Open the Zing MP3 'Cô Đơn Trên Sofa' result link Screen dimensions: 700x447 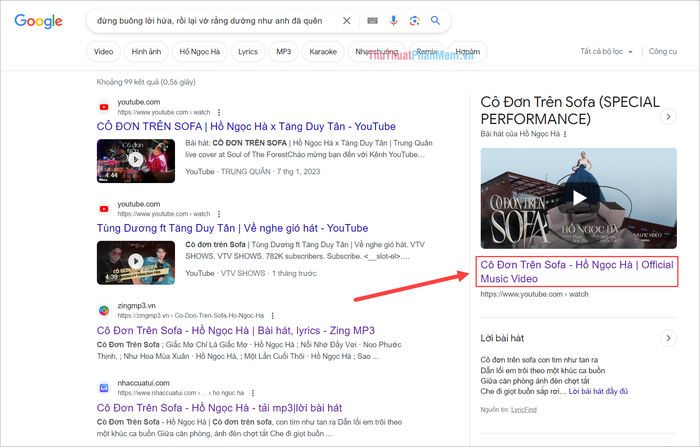[236, 330]
